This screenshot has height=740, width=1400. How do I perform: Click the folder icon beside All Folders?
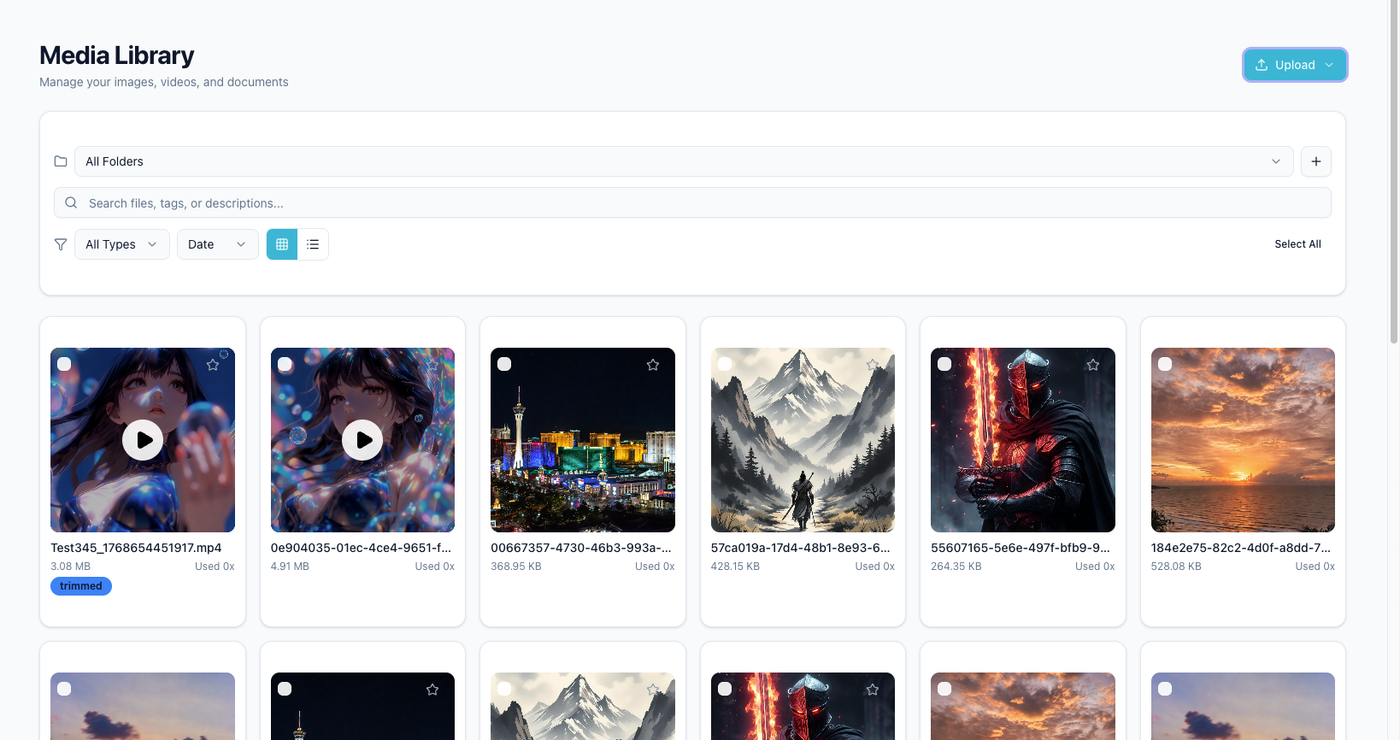[61, 161]
